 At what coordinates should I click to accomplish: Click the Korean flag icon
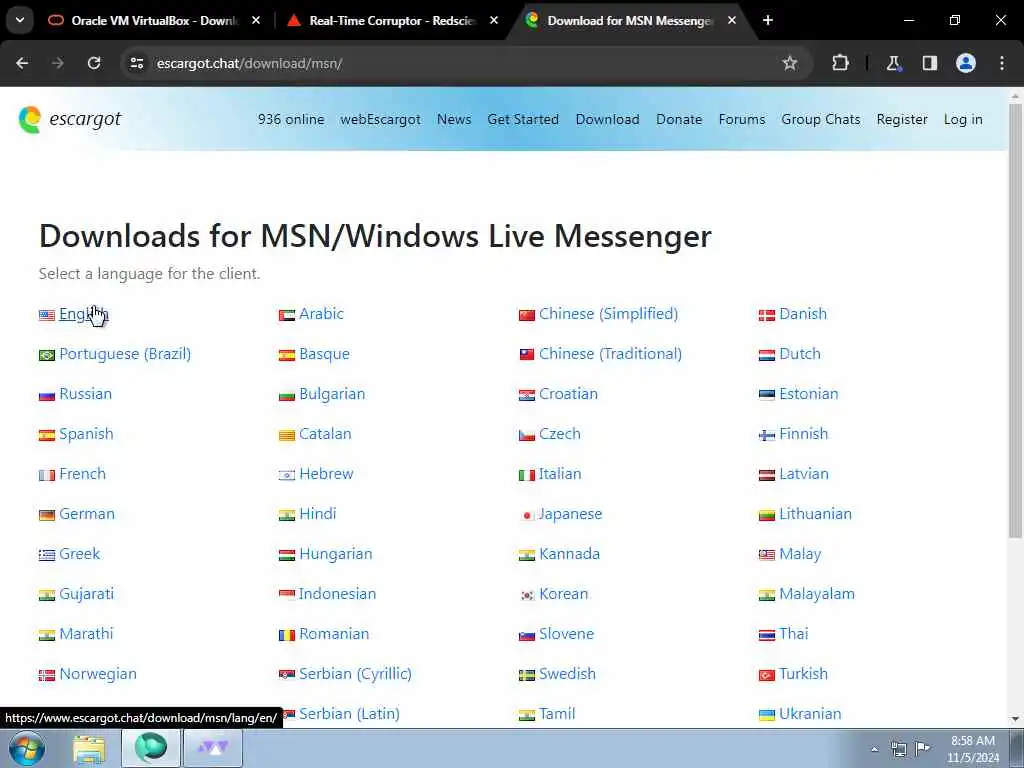point(527,596)
